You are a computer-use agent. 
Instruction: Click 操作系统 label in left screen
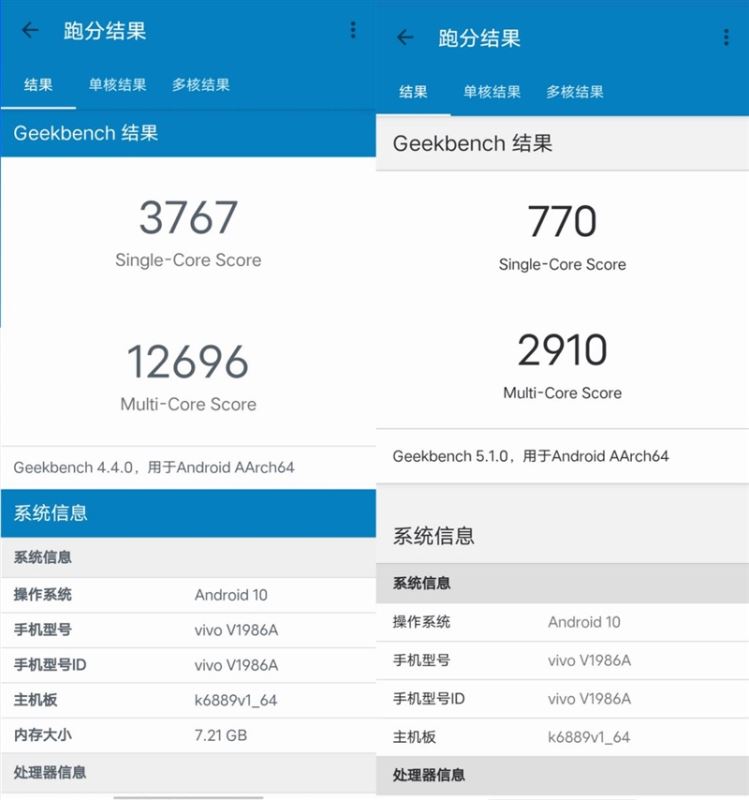pyautogui.click(x=42, y=595)
